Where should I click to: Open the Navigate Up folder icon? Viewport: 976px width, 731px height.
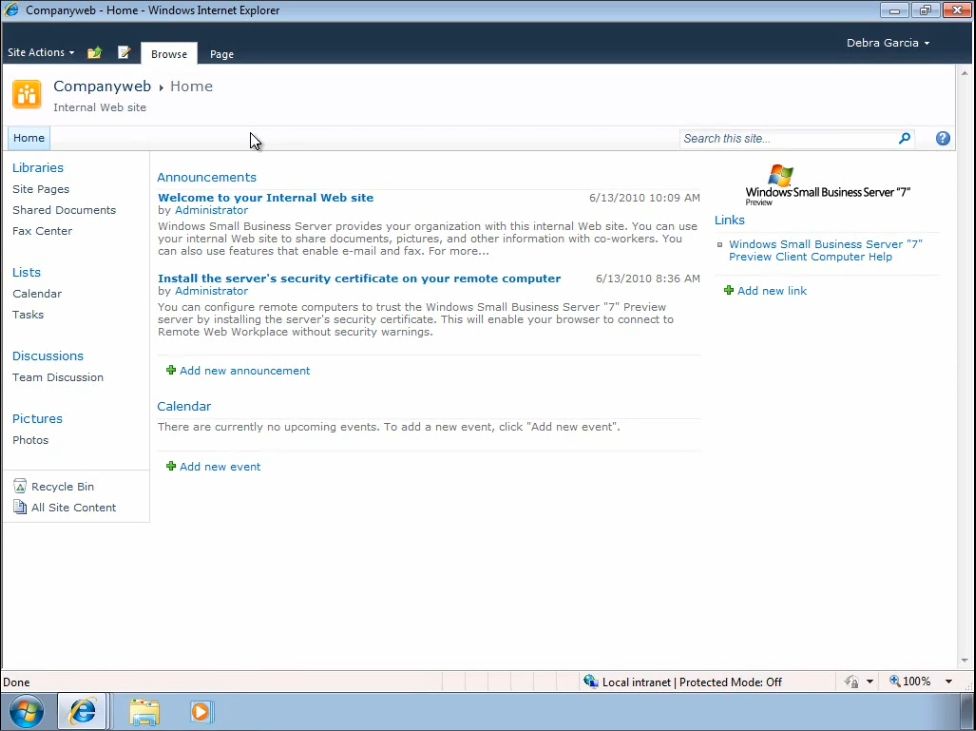pos(95,53)
